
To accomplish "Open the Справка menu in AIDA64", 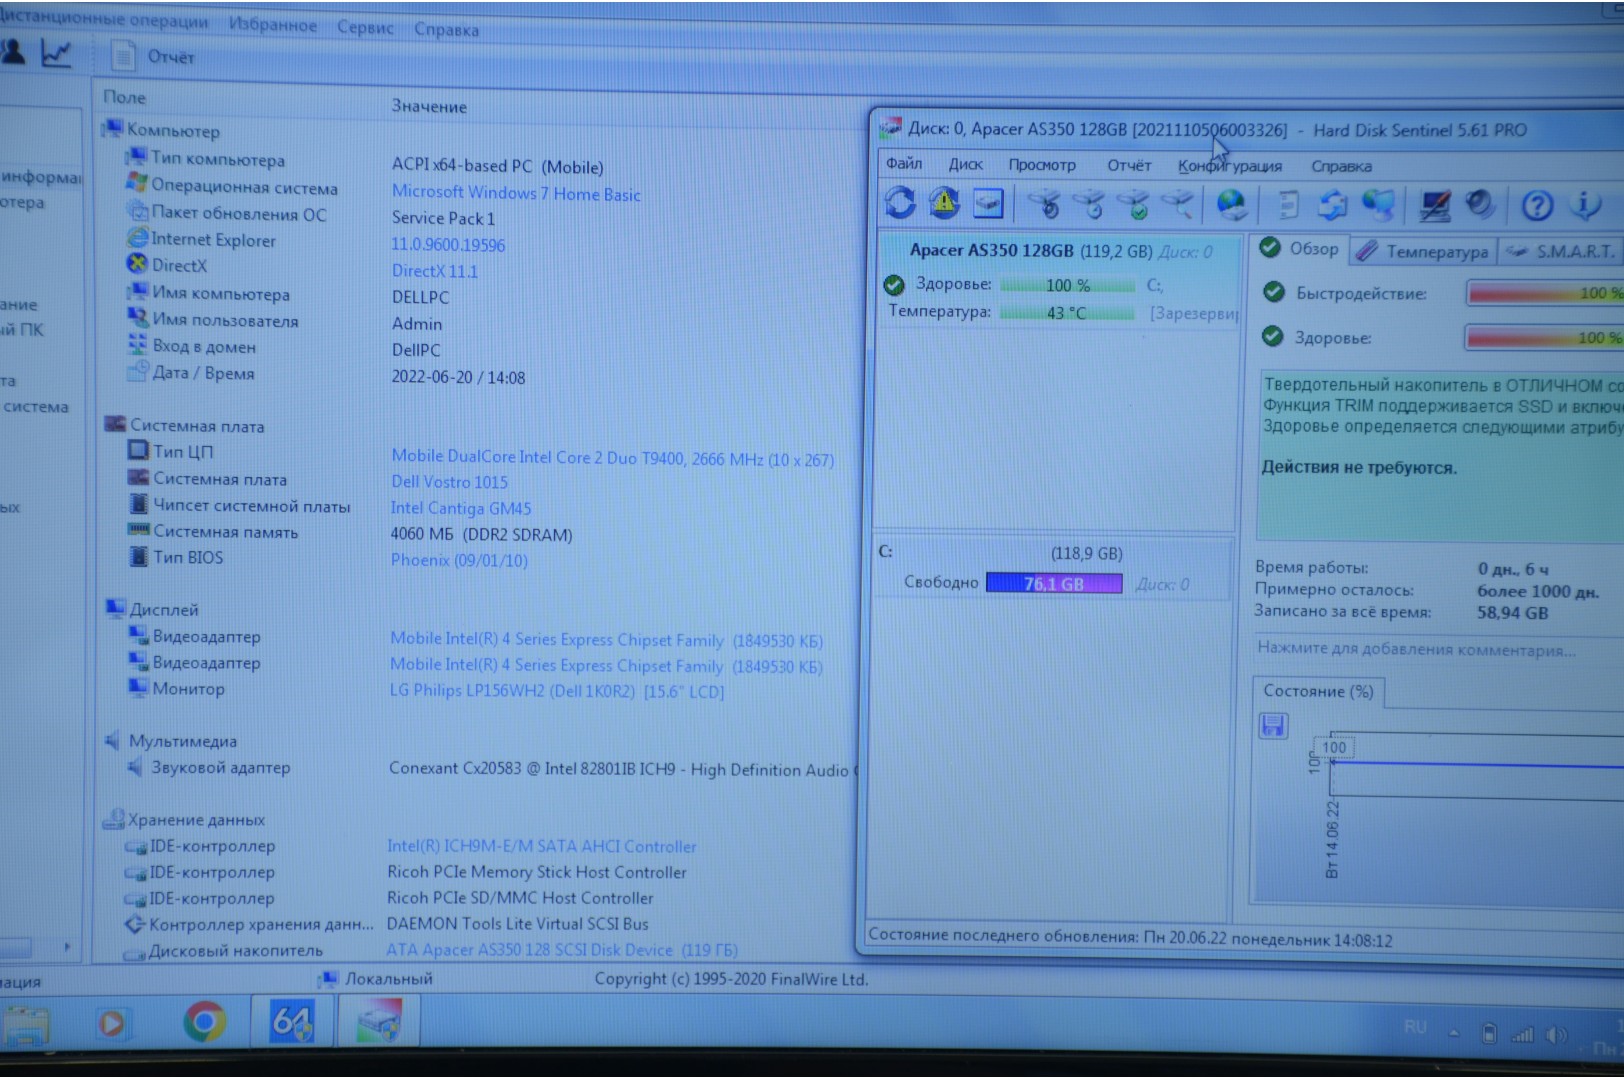I will pos(446,29).
